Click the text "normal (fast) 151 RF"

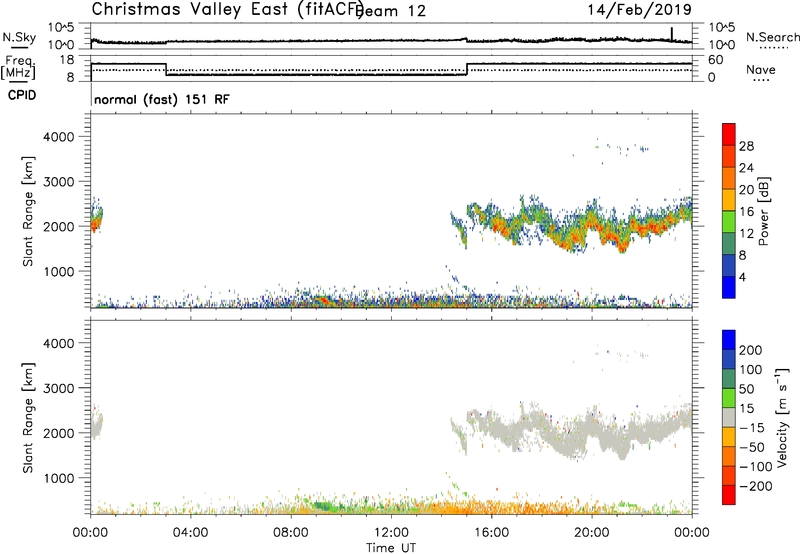(162, 99)
